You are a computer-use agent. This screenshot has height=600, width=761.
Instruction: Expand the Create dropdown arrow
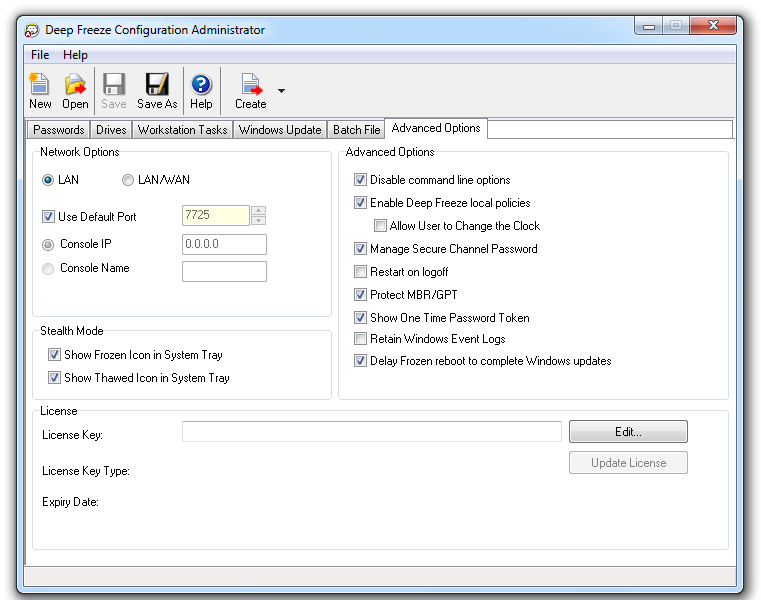tap(281, 91)
